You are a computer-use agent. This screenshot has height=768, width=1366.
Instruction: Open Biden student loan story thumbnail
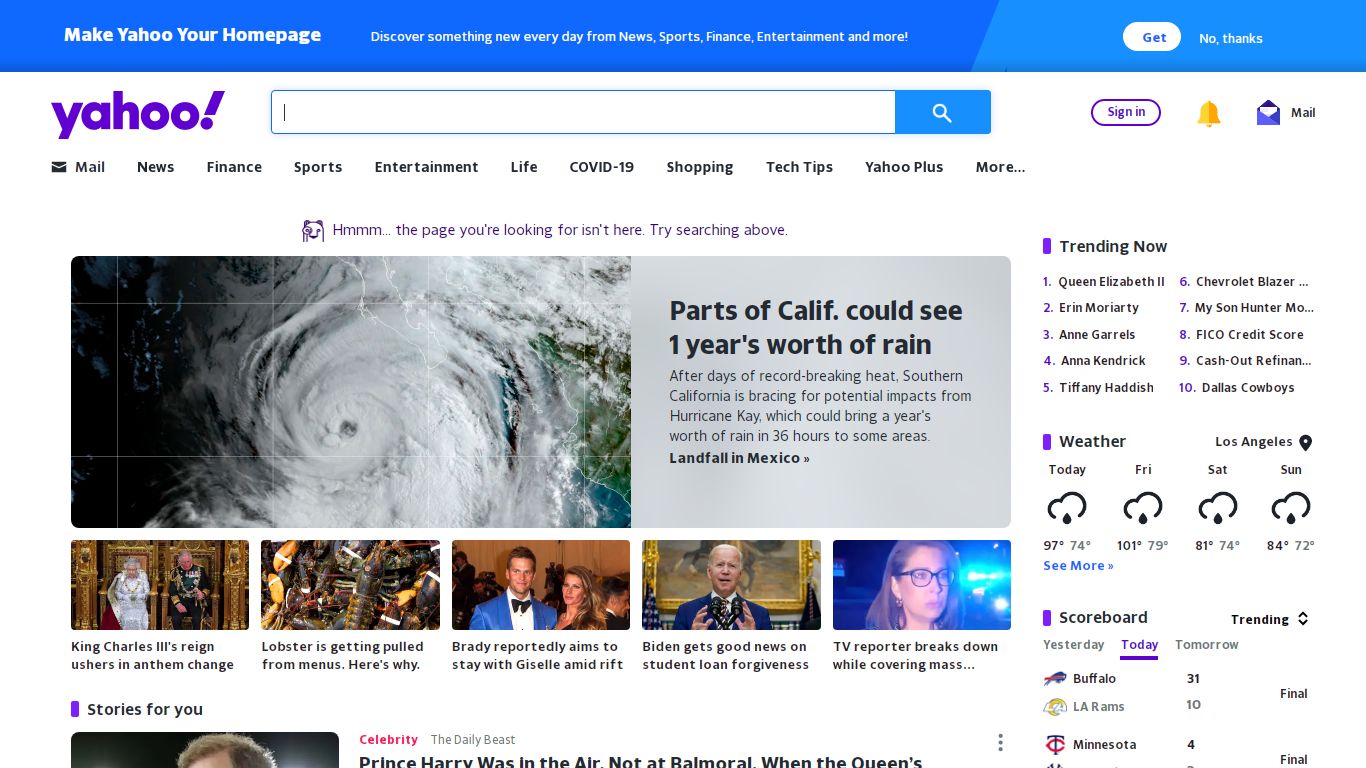point(731,585)
